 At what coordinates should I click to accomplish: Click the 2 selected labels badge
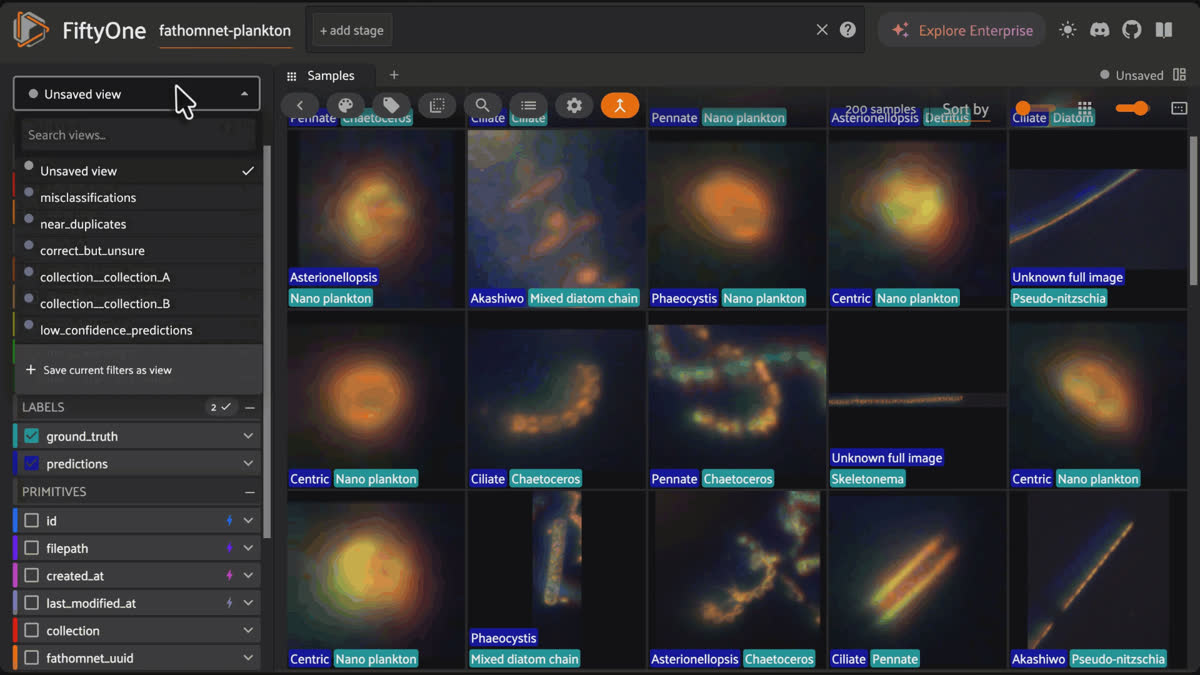point(219,407)
